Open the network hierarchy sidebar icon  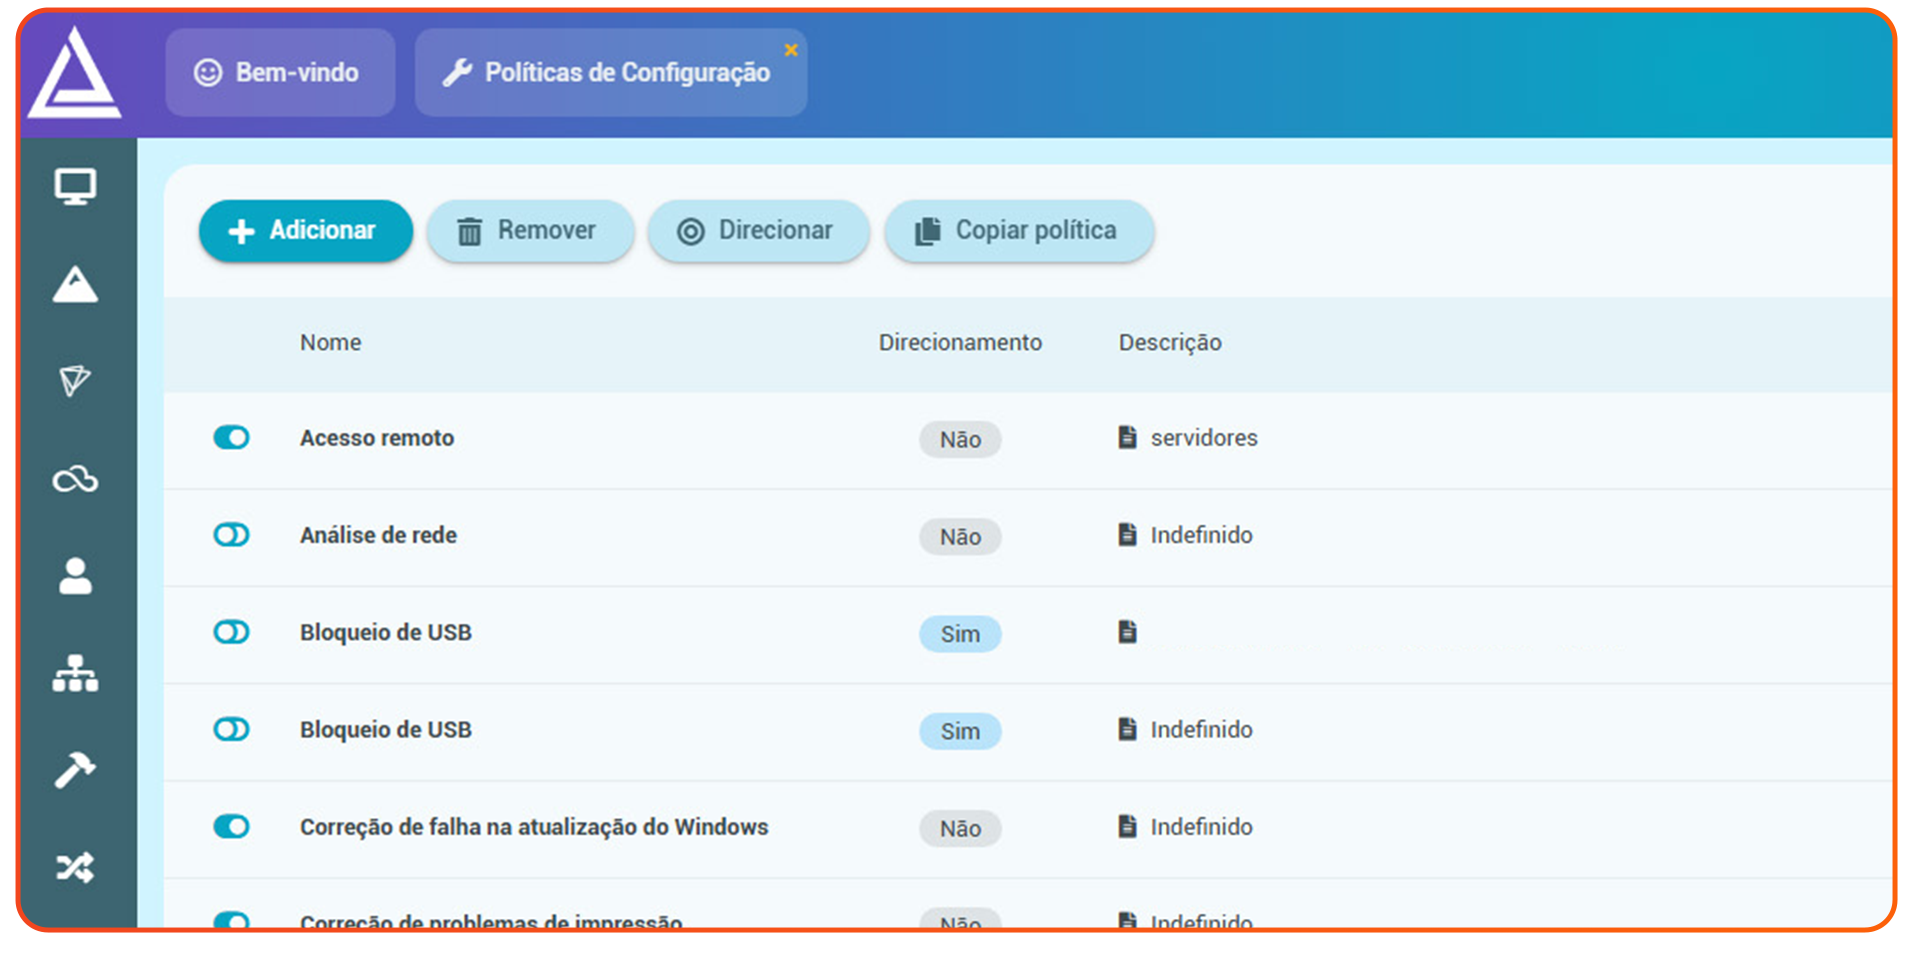point(75,673)
